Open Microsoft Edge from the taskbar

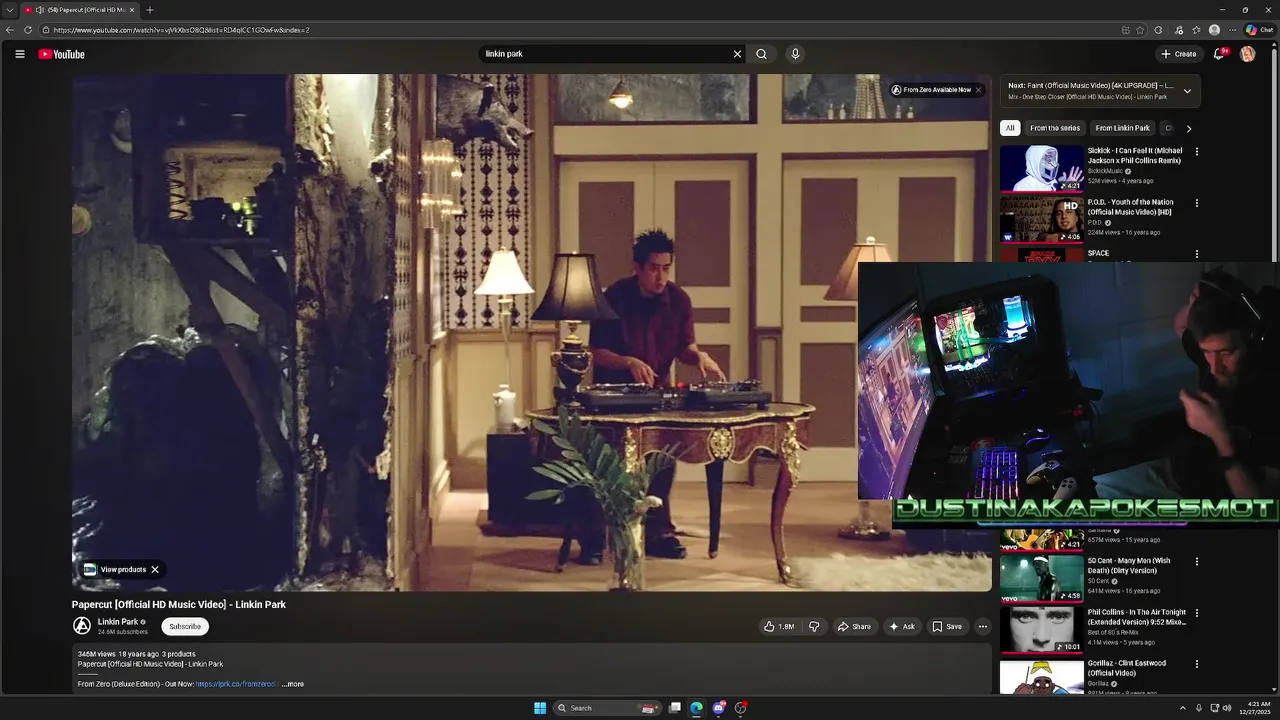pyautogui.click(x=697, y=708)
